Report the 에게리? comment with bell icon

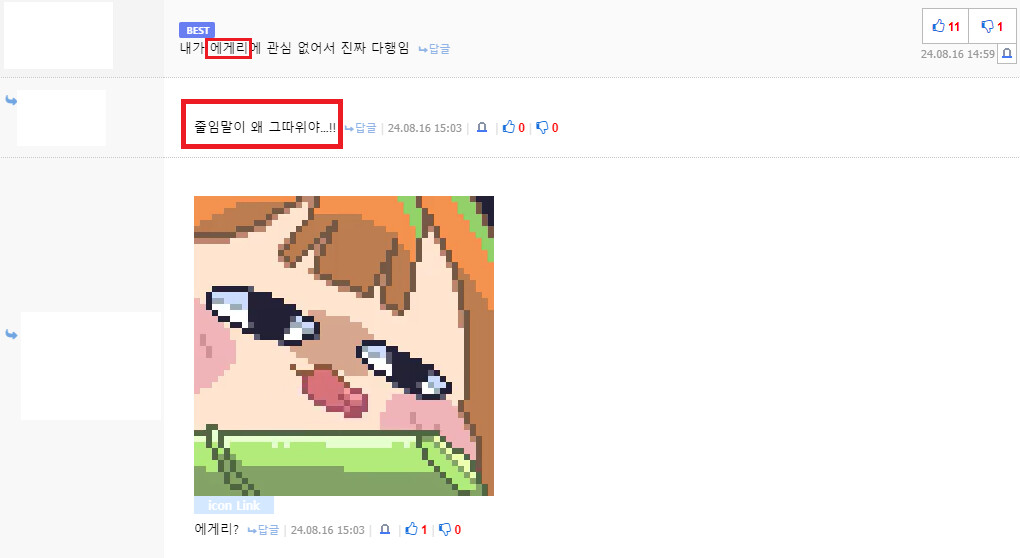pyautogui.click(x=385, y=529)
